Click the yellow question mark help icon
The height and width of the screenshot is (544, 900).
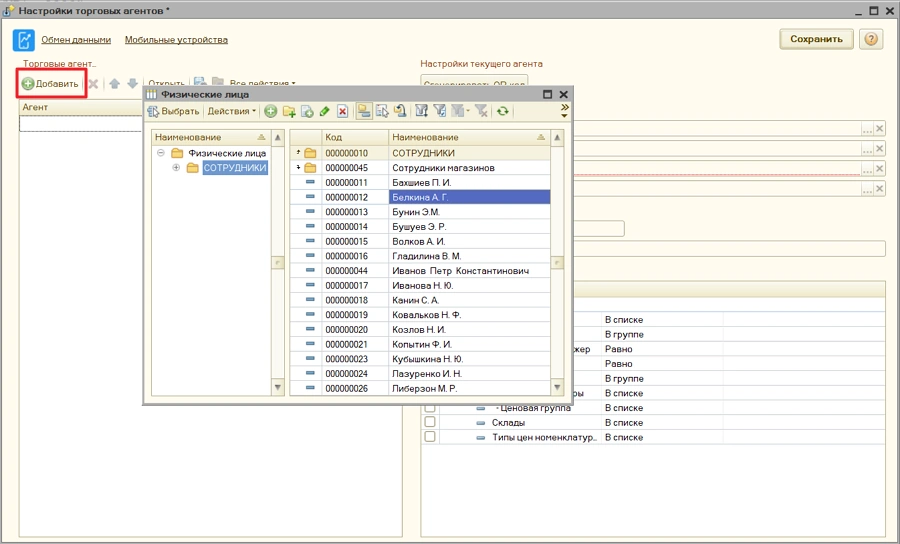[871, 39]
